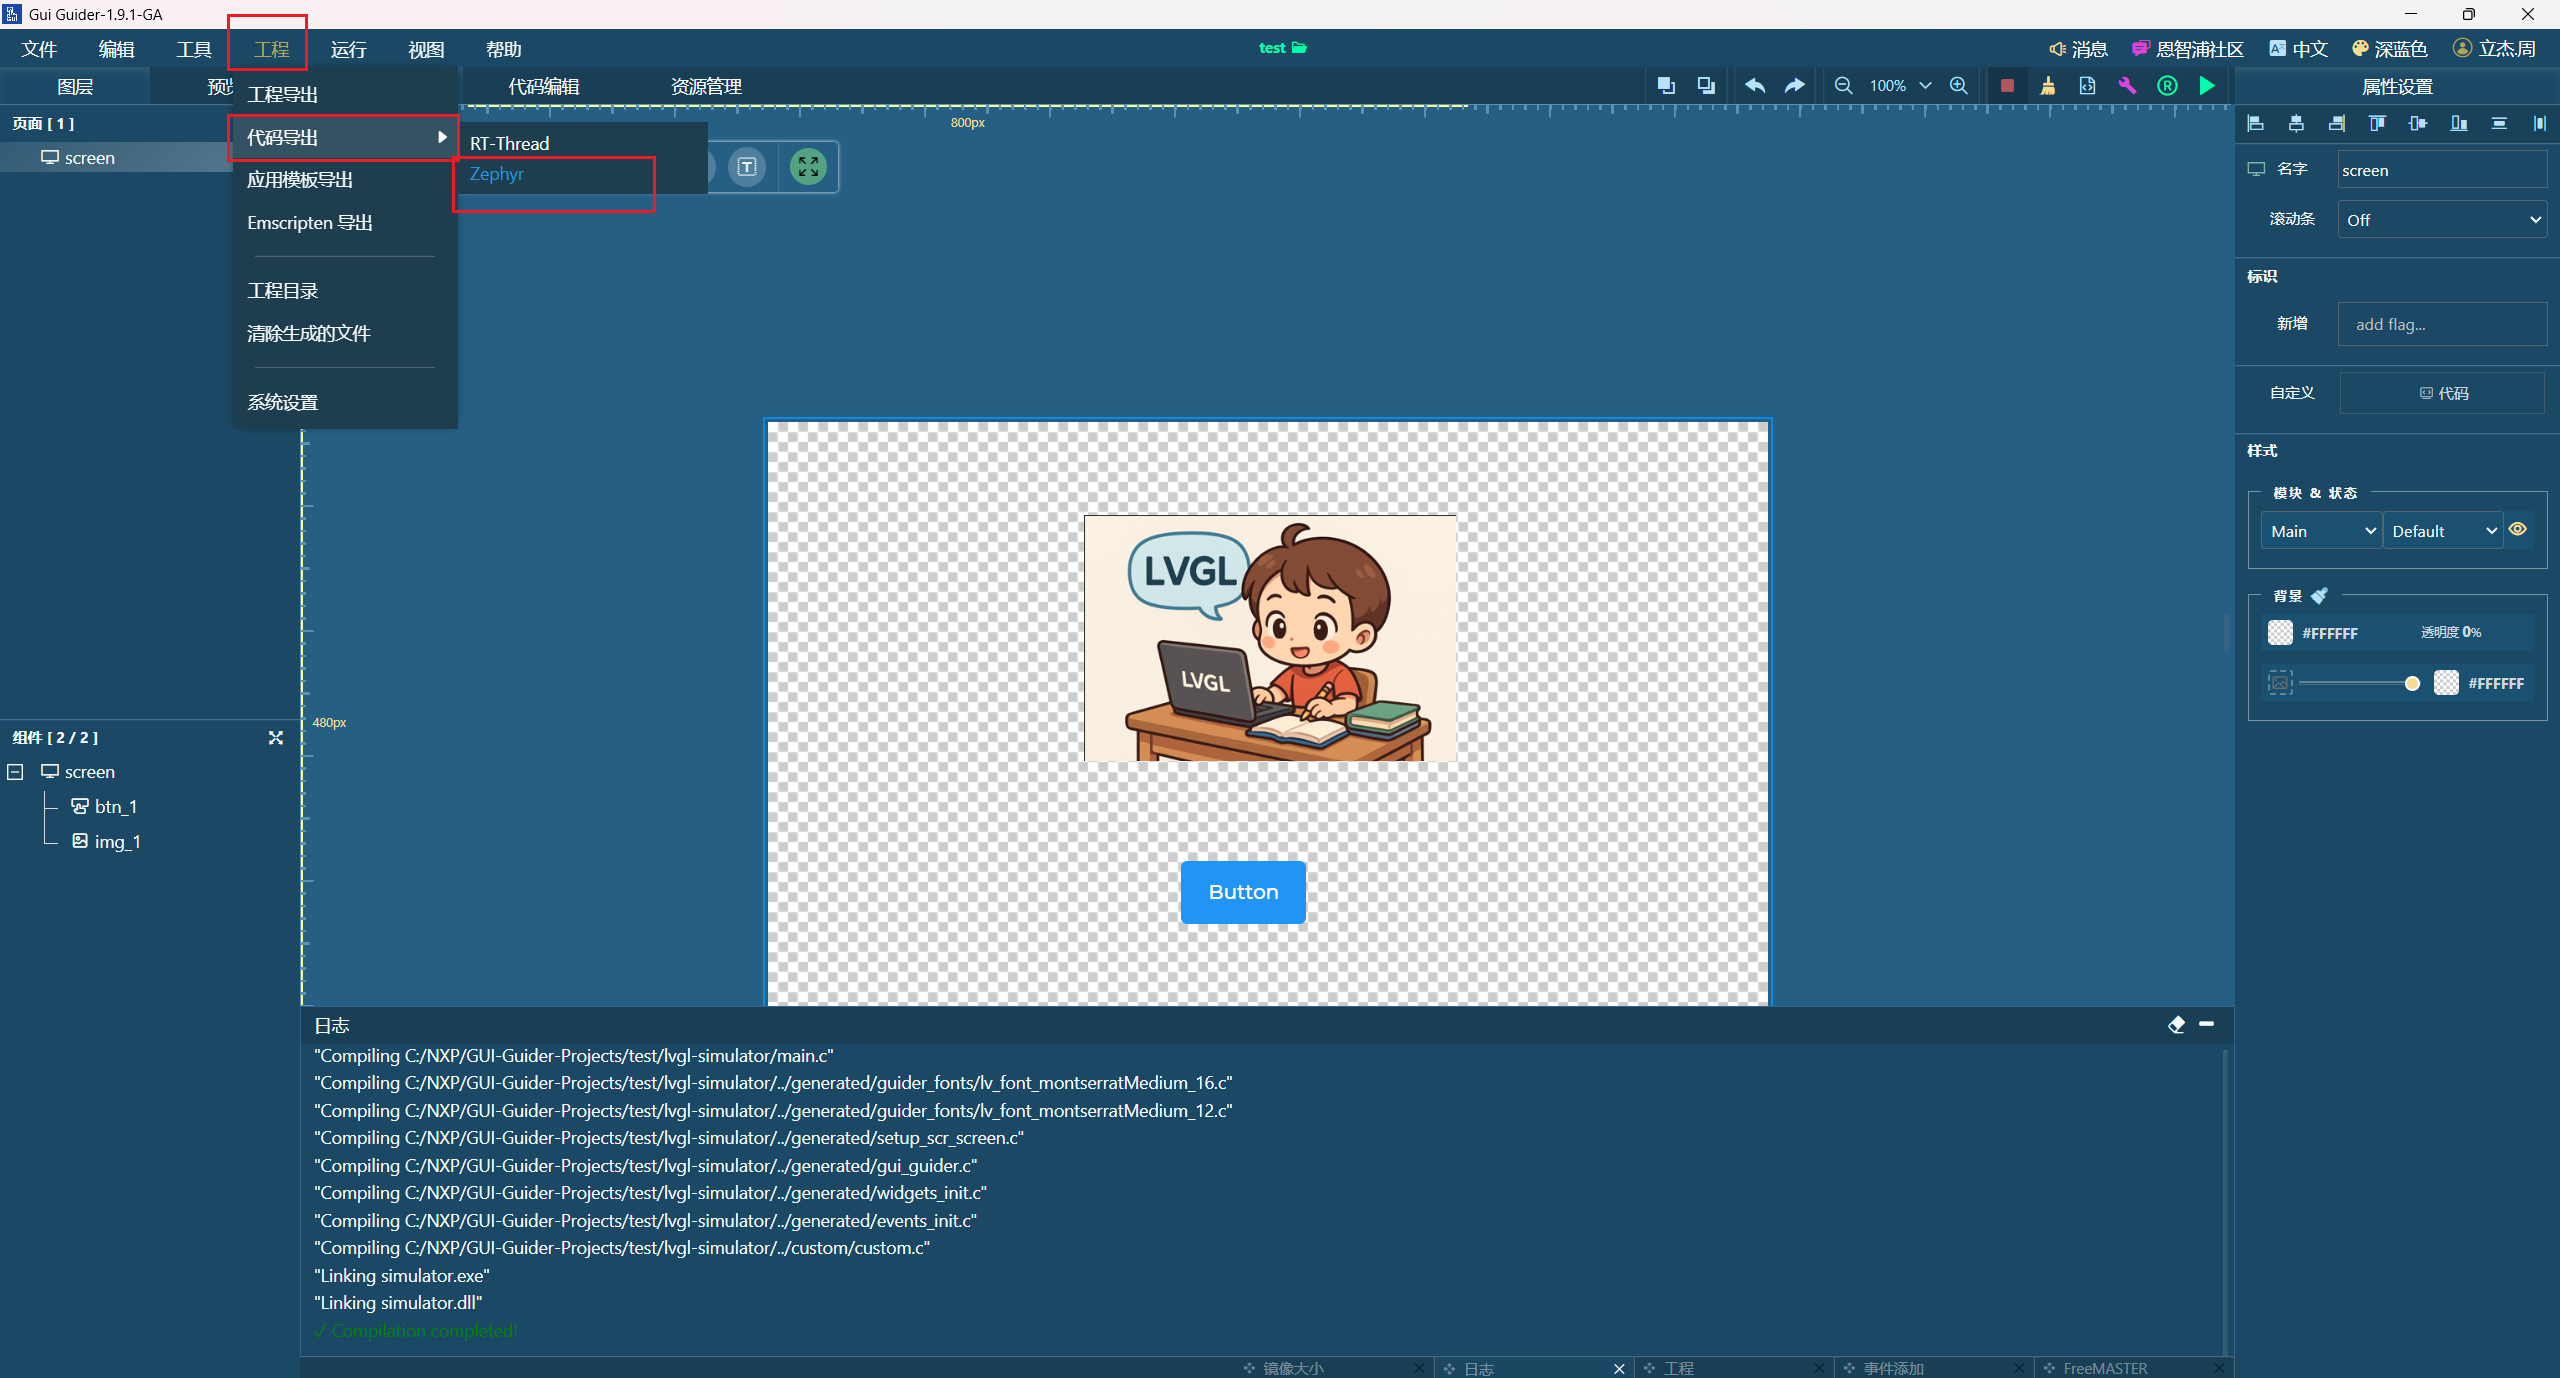
Task: Zoom in the canvas
Action: point(1959,86)
